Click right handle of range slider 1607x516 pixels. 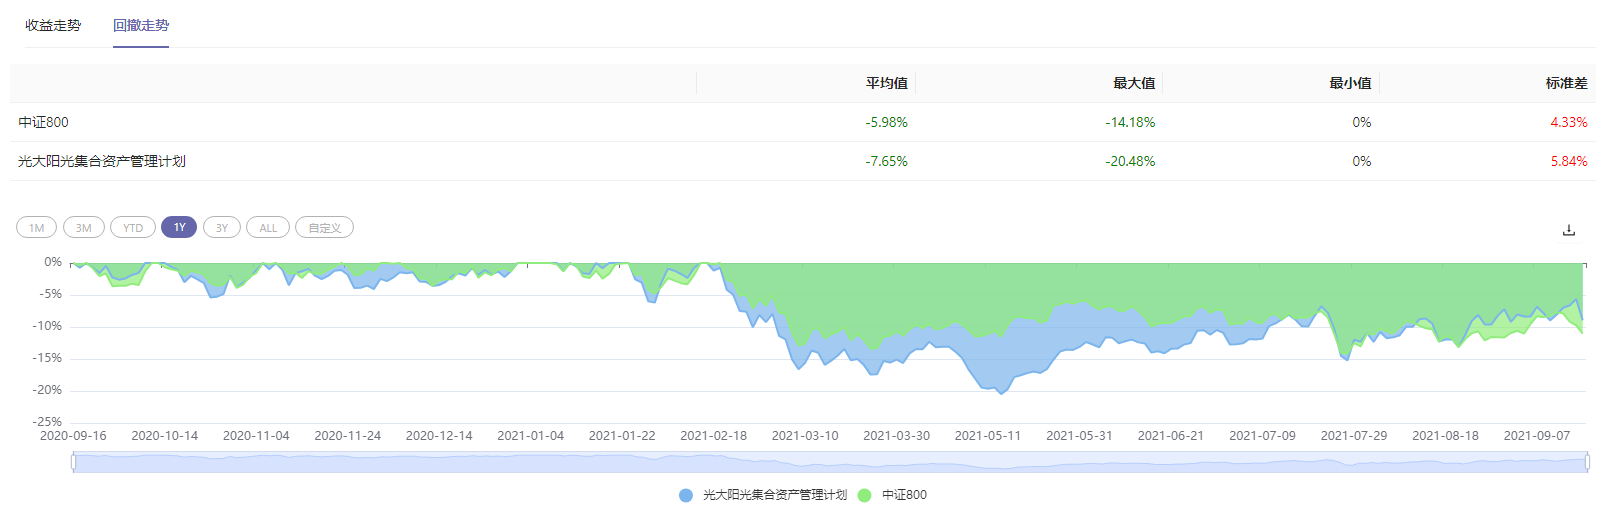pyautogui.click(x=1587, y=462)
